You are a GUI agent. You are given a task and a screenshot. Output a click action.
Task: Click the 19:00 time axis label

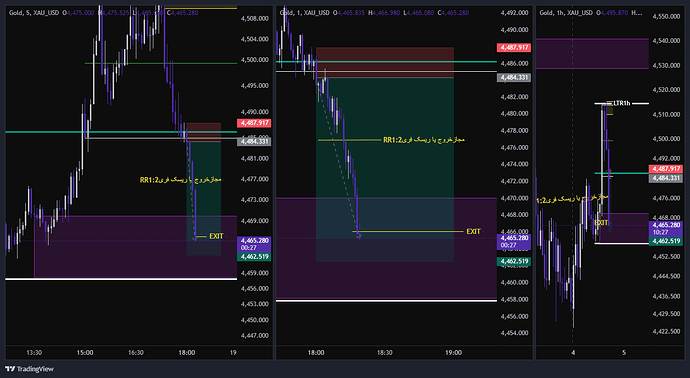point(453,352)
